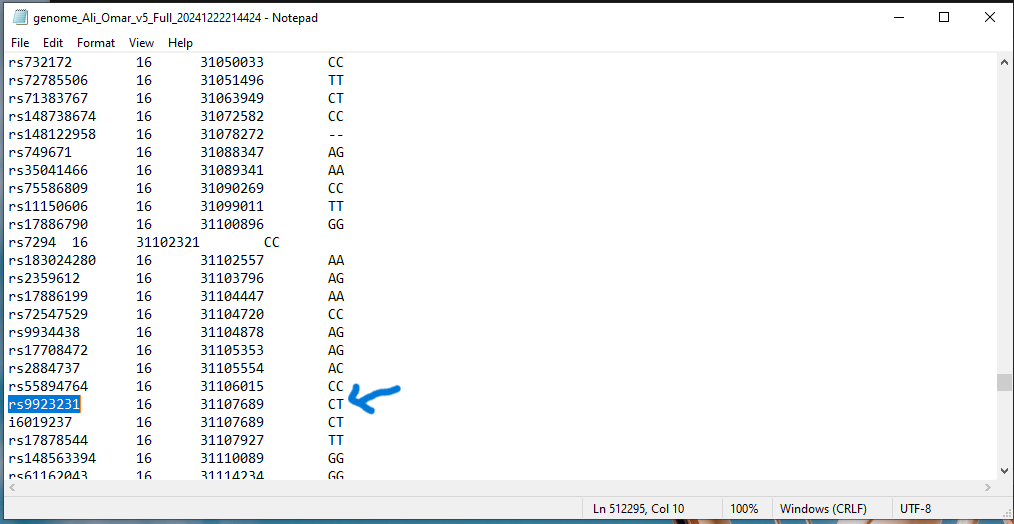Image resolution: width=1014 pixels, height=524 pixels.
Task: Click the vertical scrollbar thumb
Action: tap(1003, 383)
